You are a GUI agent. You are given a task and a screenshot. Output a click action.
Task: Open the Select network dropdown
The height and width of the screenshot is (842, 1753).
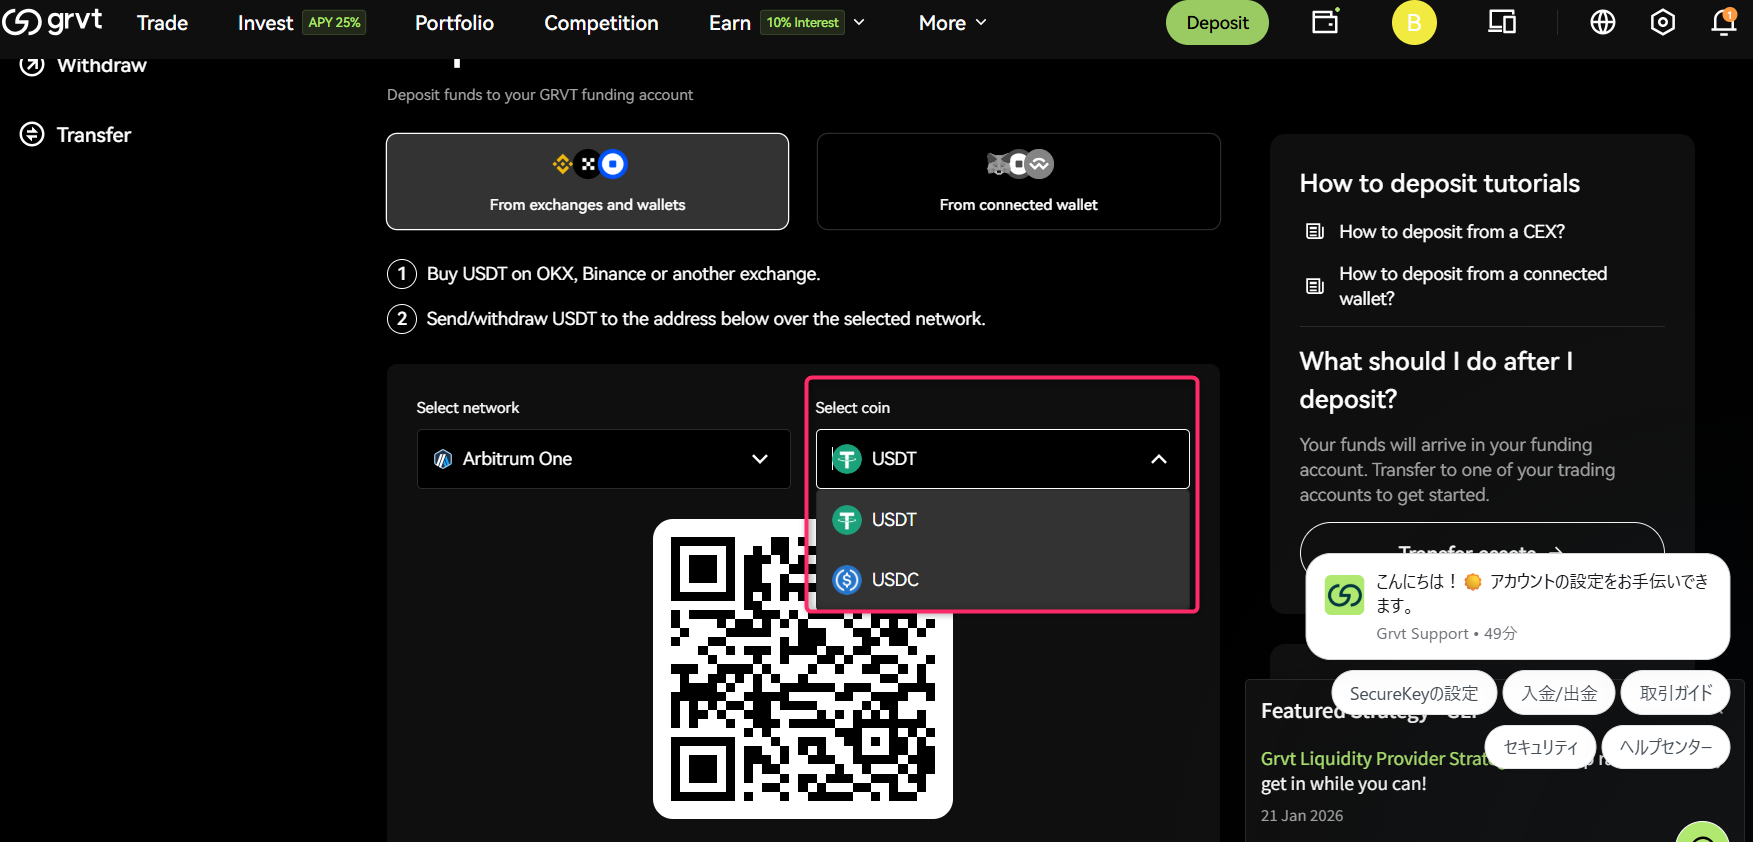pyautogui.click(x=603, y=459)
